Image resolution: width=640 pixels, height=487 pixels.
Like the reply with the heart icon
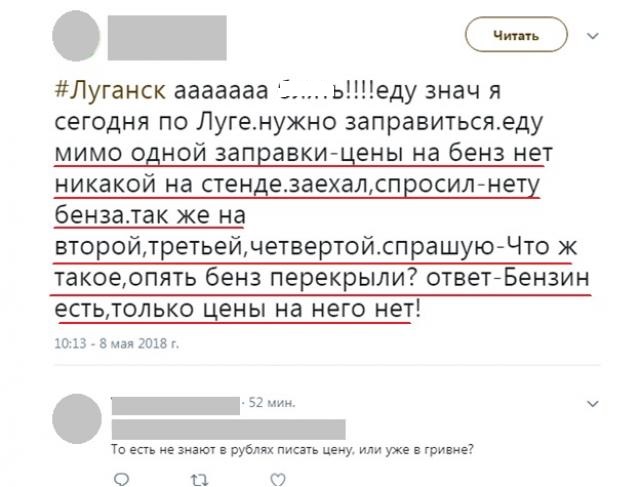(x=278, y=479)
